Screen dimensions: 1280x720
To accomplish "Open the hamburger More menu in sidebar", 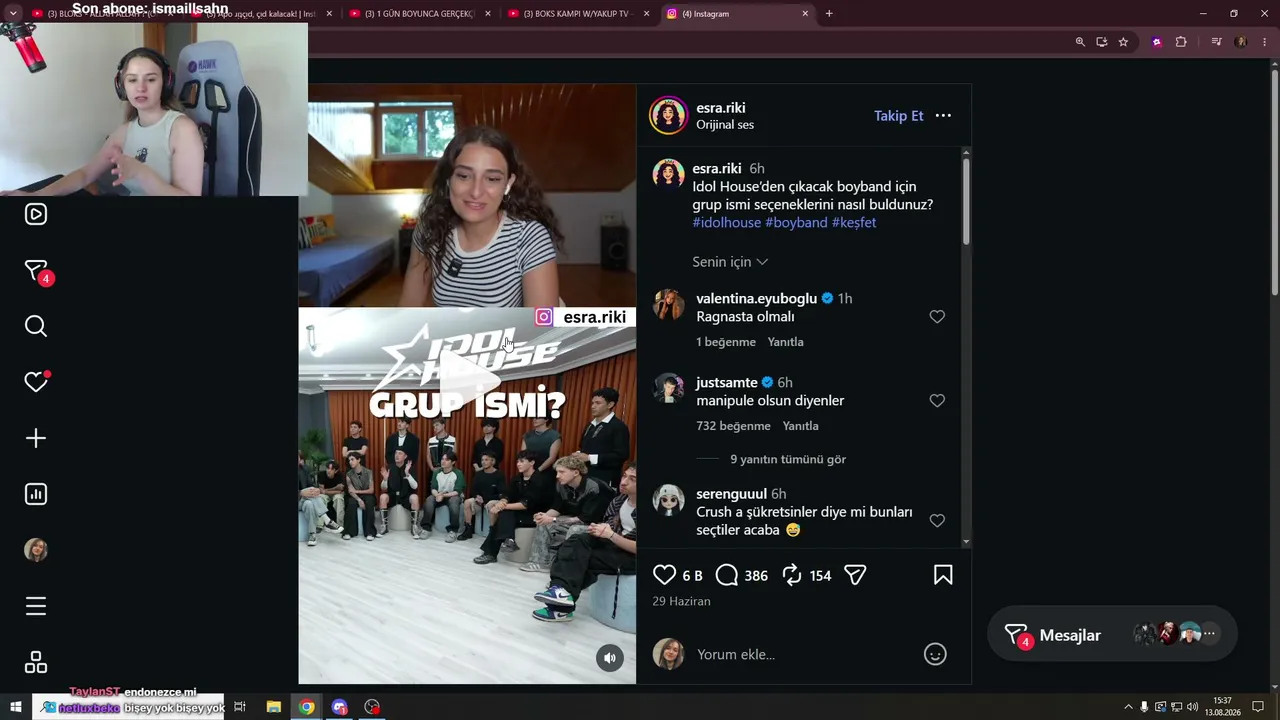I will coord(36,606).
